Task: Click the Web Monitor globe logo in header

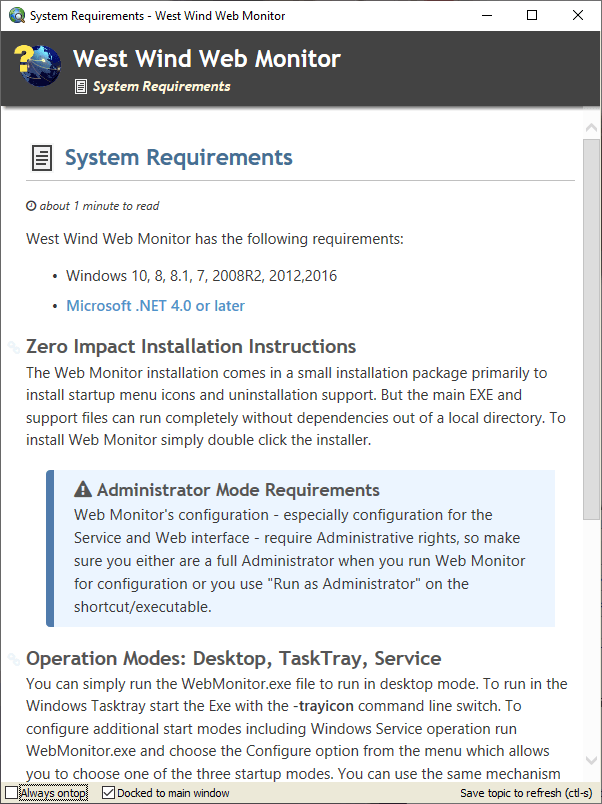Action: (x=37, y=65)
